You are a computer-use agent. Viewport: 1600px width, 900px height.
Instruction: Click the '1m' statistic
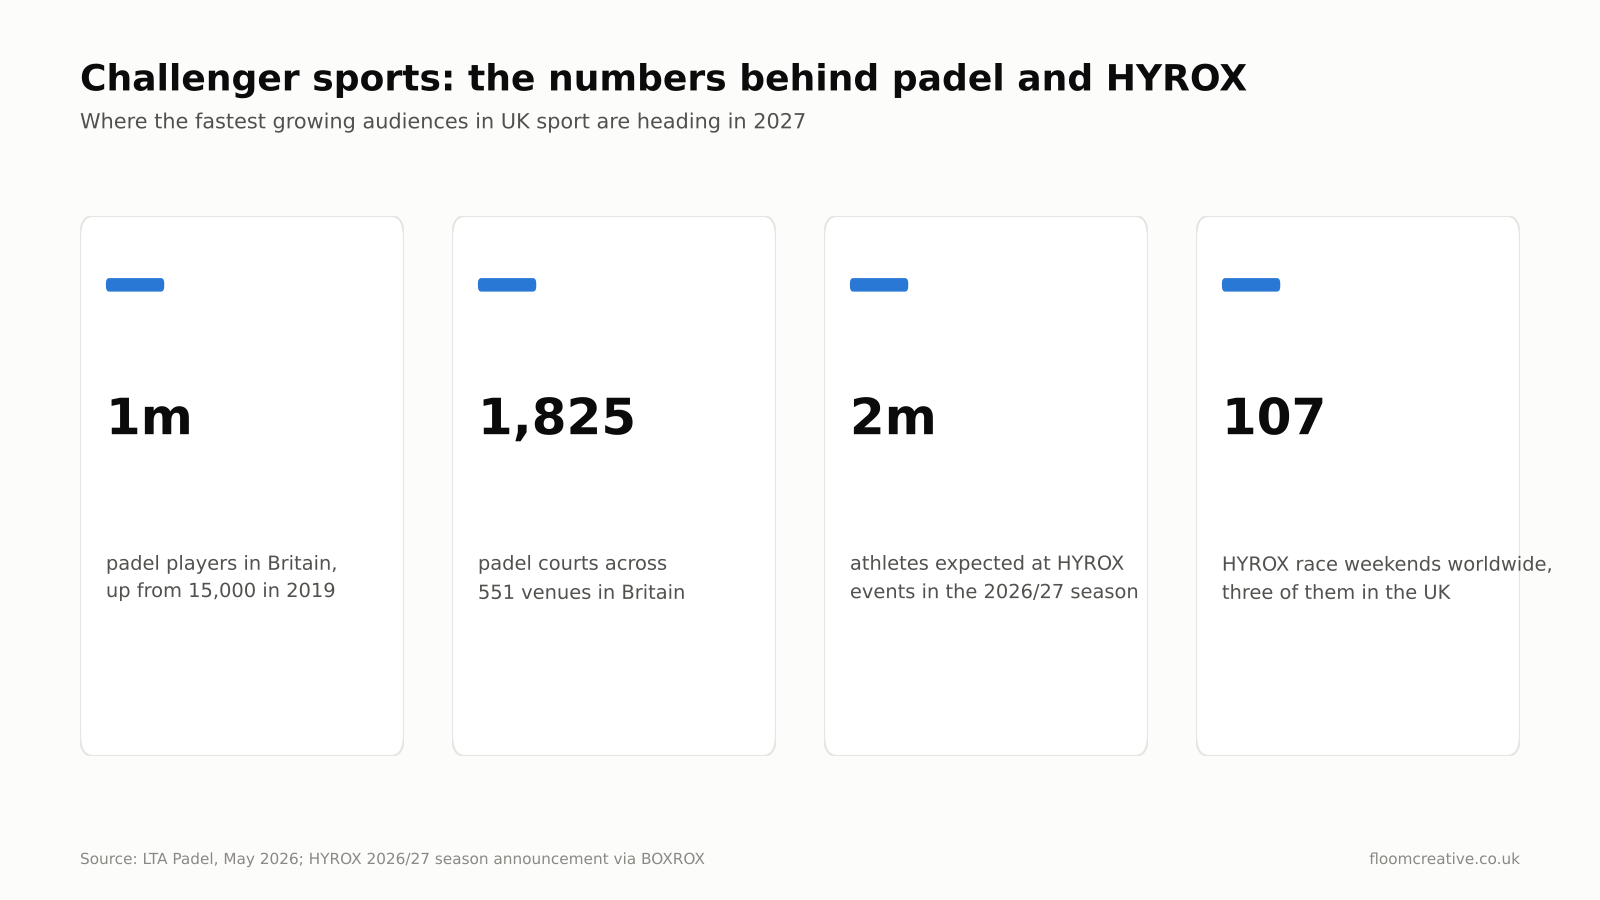[149, 418]
